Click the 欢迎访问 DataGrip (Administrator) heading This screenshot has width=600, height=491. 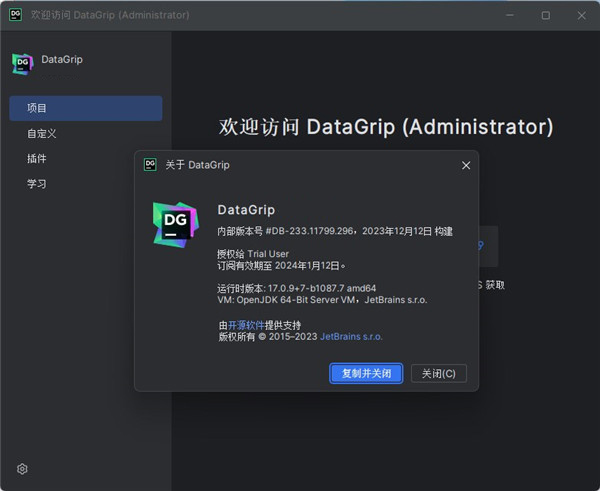tap(386, 127)
